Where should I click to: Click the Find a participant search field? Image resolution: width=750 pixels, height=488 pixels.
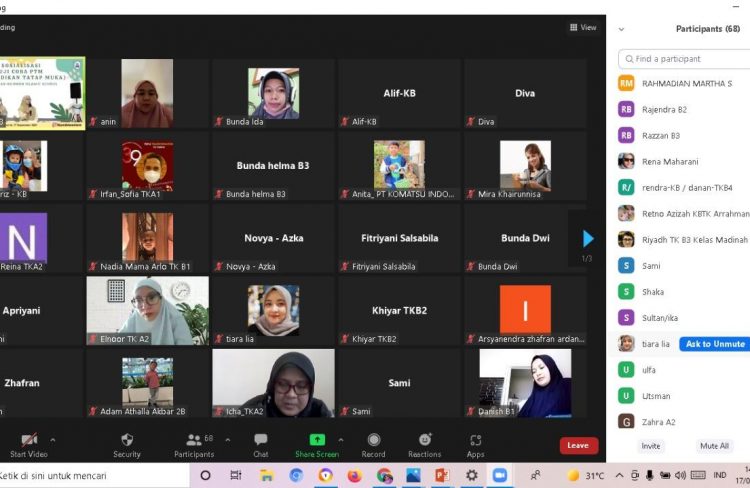tap(684, 59)
